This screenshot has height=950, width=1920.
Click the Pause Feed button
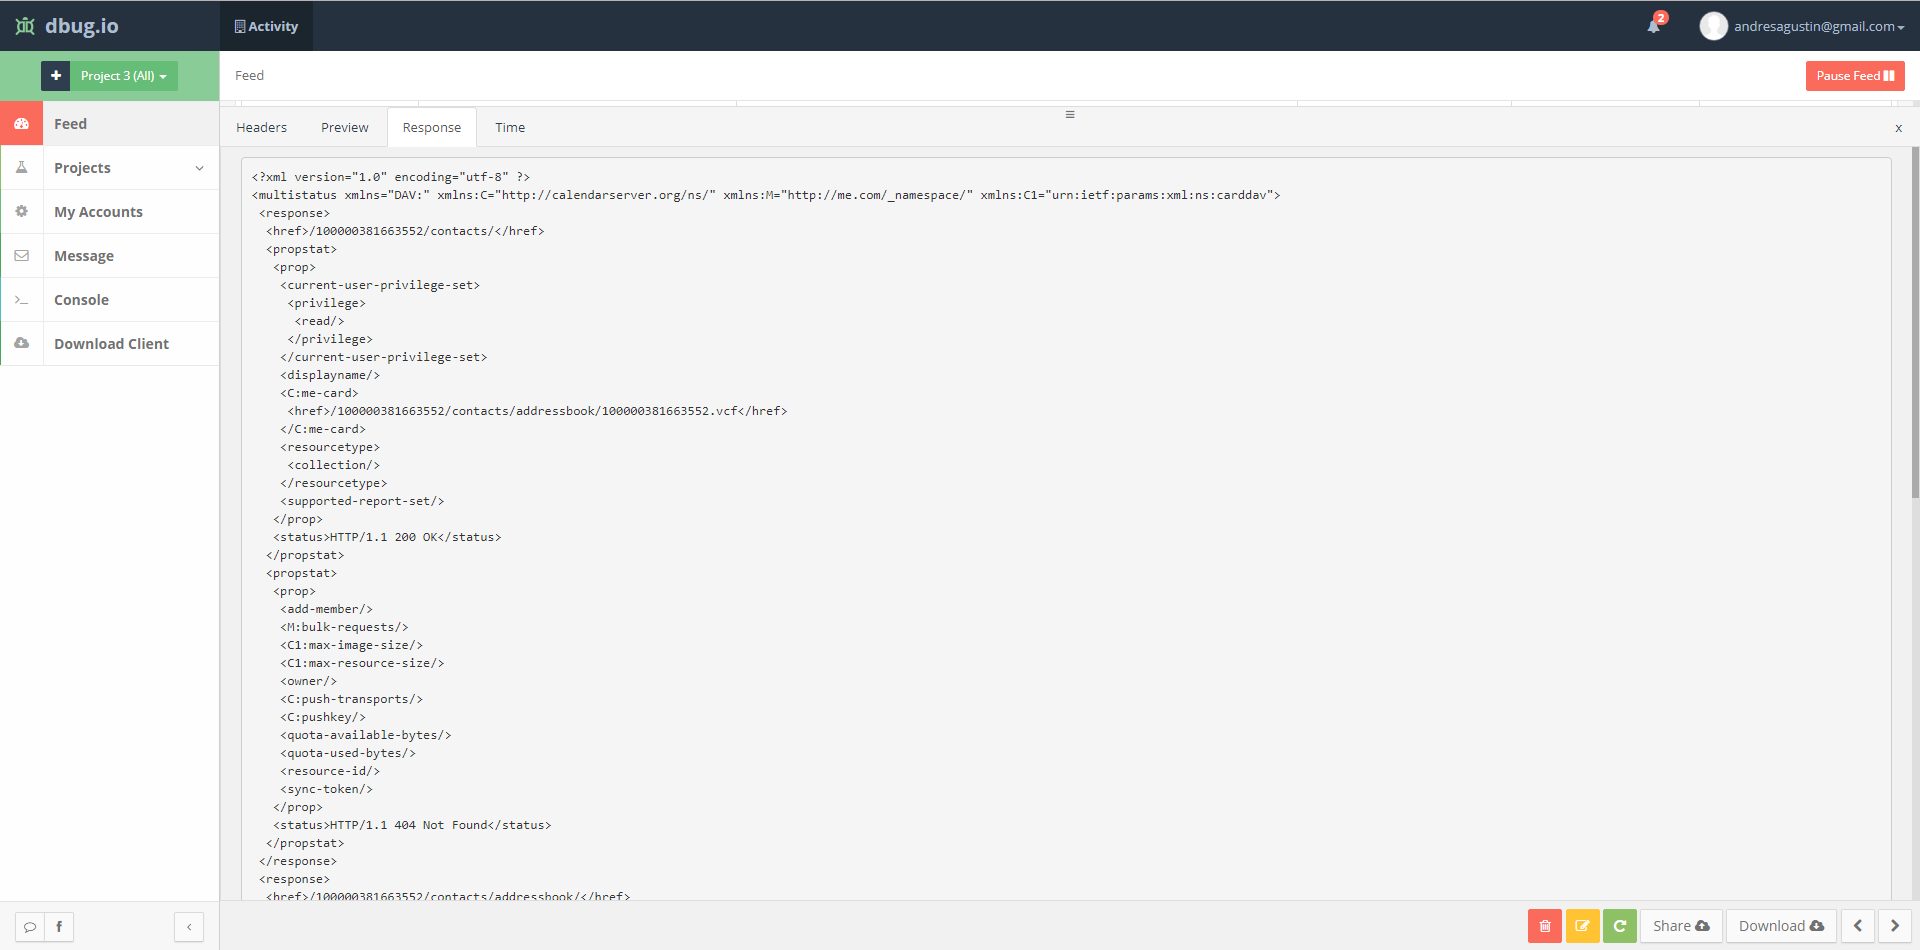tap(1855, 76)
